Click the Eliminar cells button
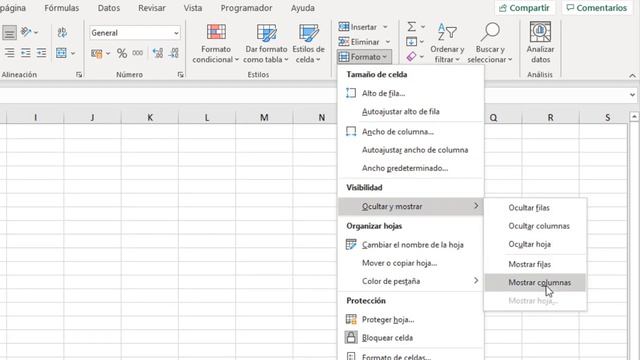Screen dimensions: 640x360 360,42
